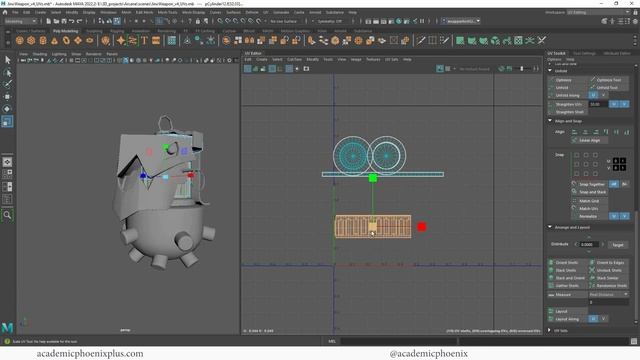640x360 pixels.
Task: Click the Straighten UVs angle input field
Action: click(598, 104)
